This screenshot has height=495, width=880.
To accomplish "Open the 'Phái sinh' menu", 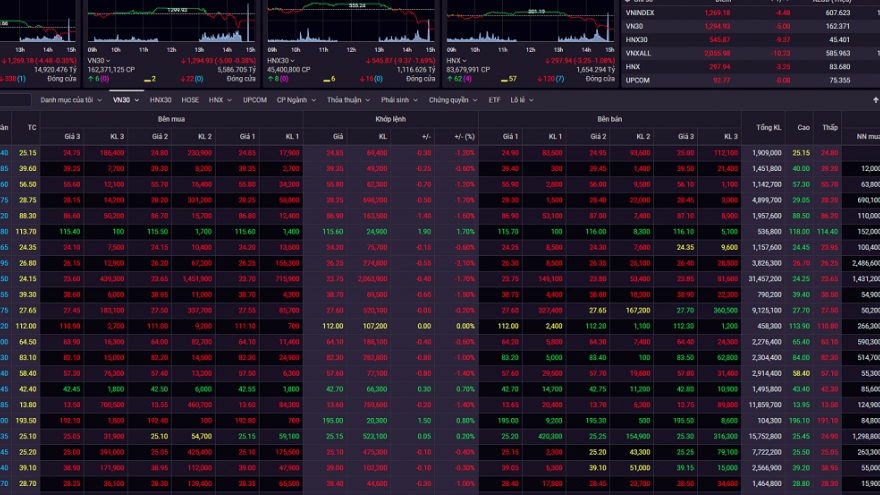I will tap(399, 100).
